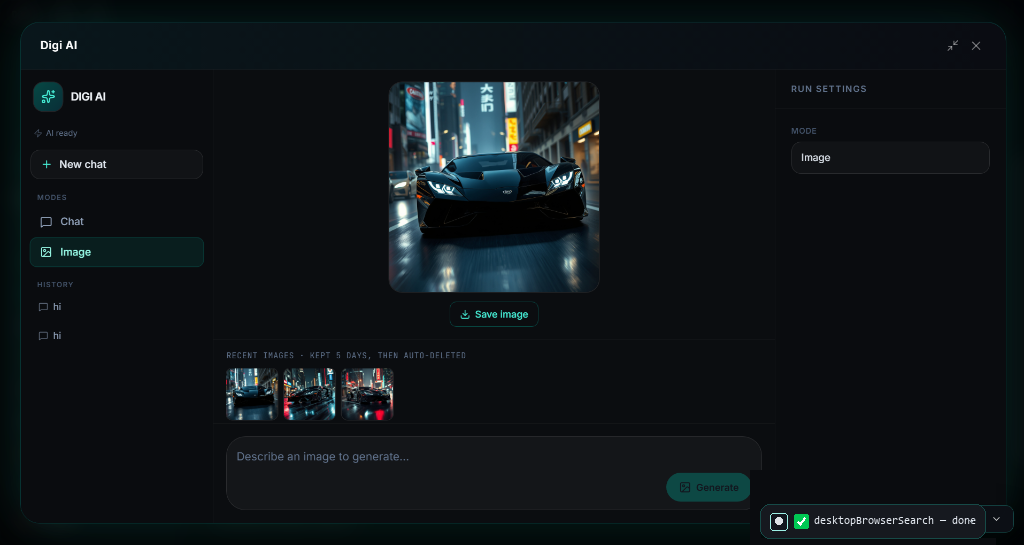This screenshot has height=545, width=1024.
Task: Start a New chat
Action: [x=116, y=164]
